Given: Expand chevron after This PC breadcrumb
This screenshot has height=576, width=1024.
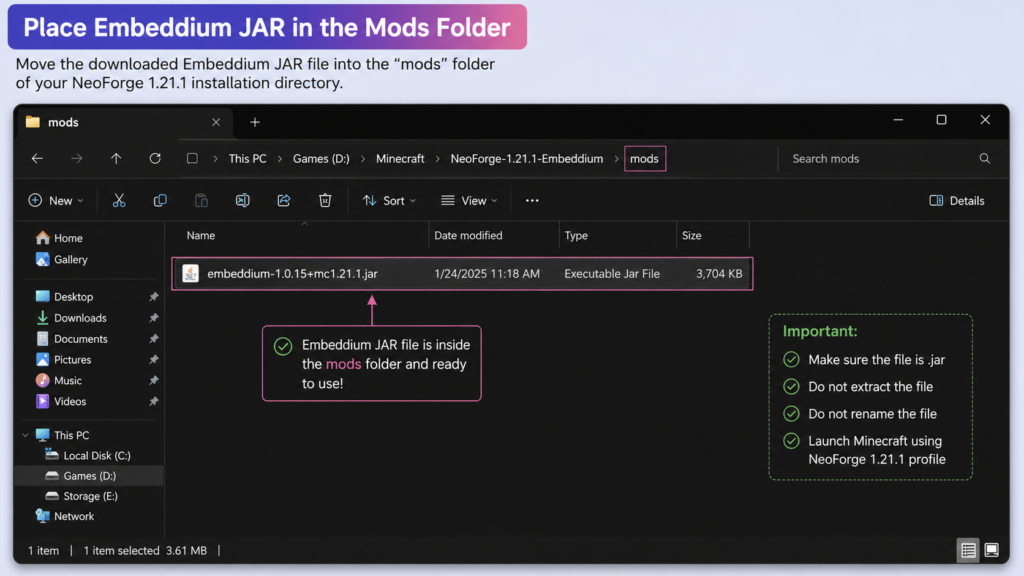Looking at the screenshot, I should [x=280, y=159].
